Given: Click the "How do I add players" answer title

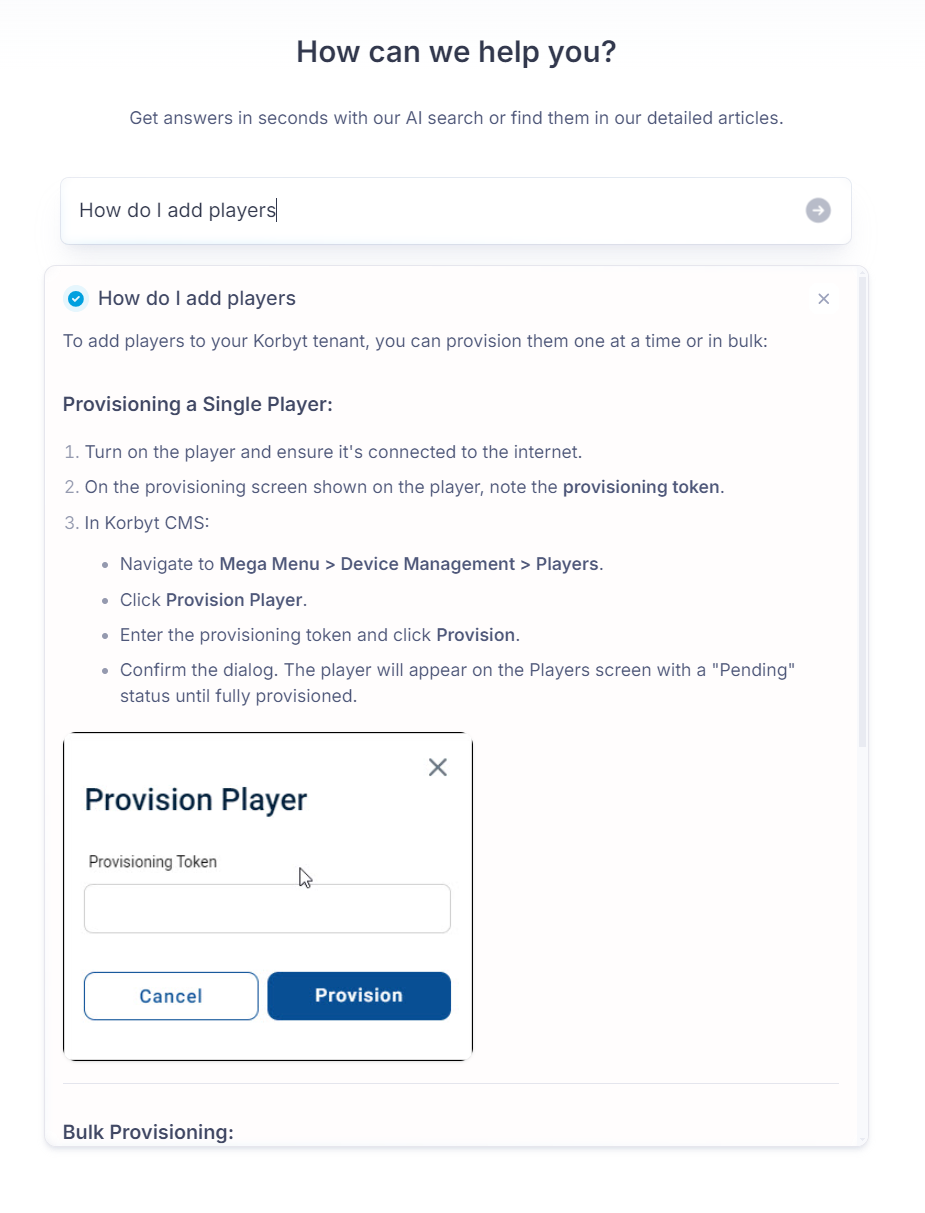Looking at the screenshot, I should coord(197,298).
